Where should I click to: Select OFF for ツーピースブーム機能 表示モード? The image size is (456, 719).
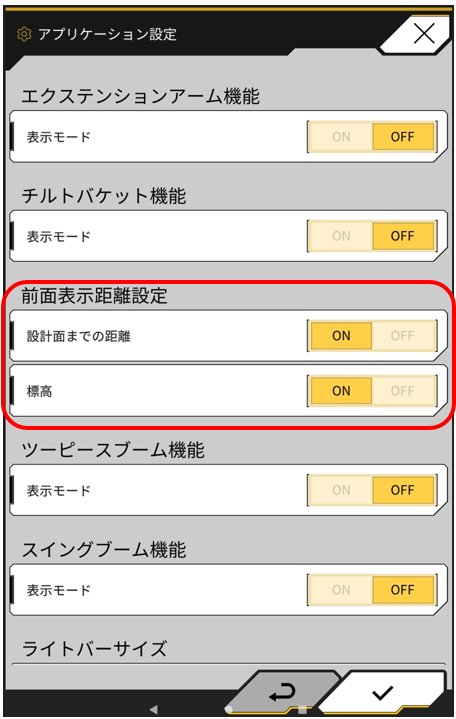tap(403, 490)
